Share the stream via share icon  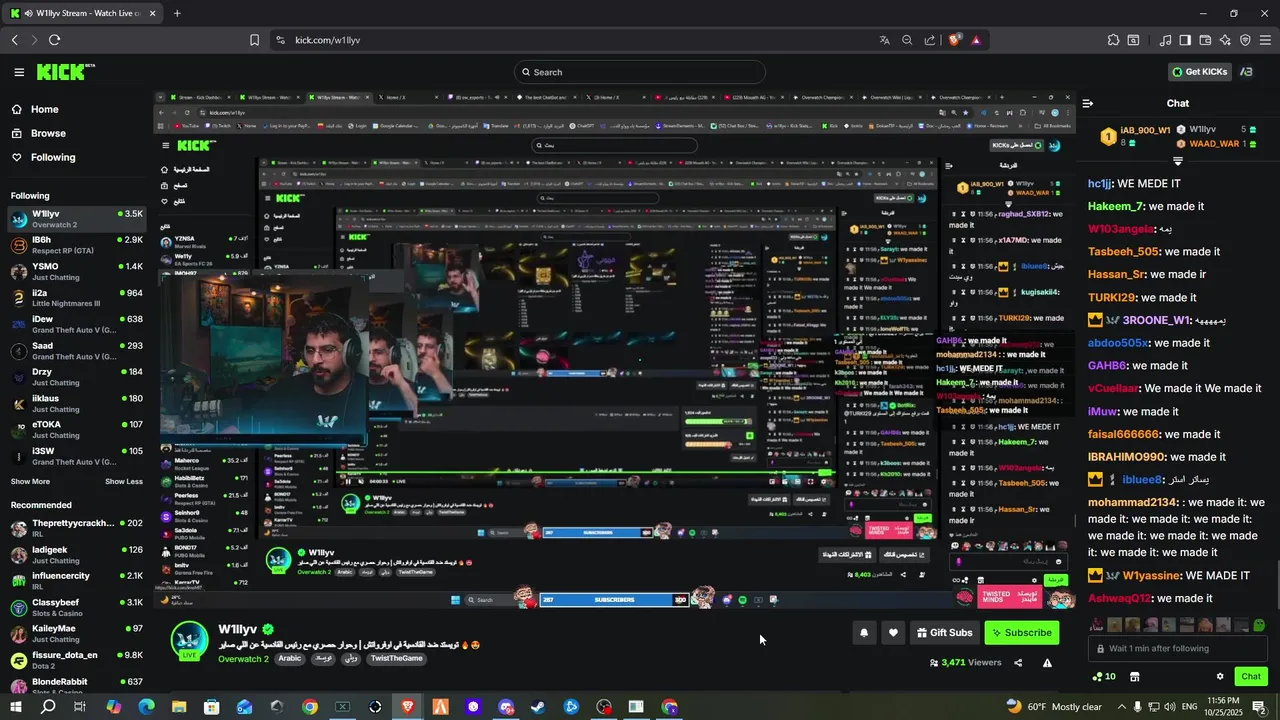pos(1018,662)
